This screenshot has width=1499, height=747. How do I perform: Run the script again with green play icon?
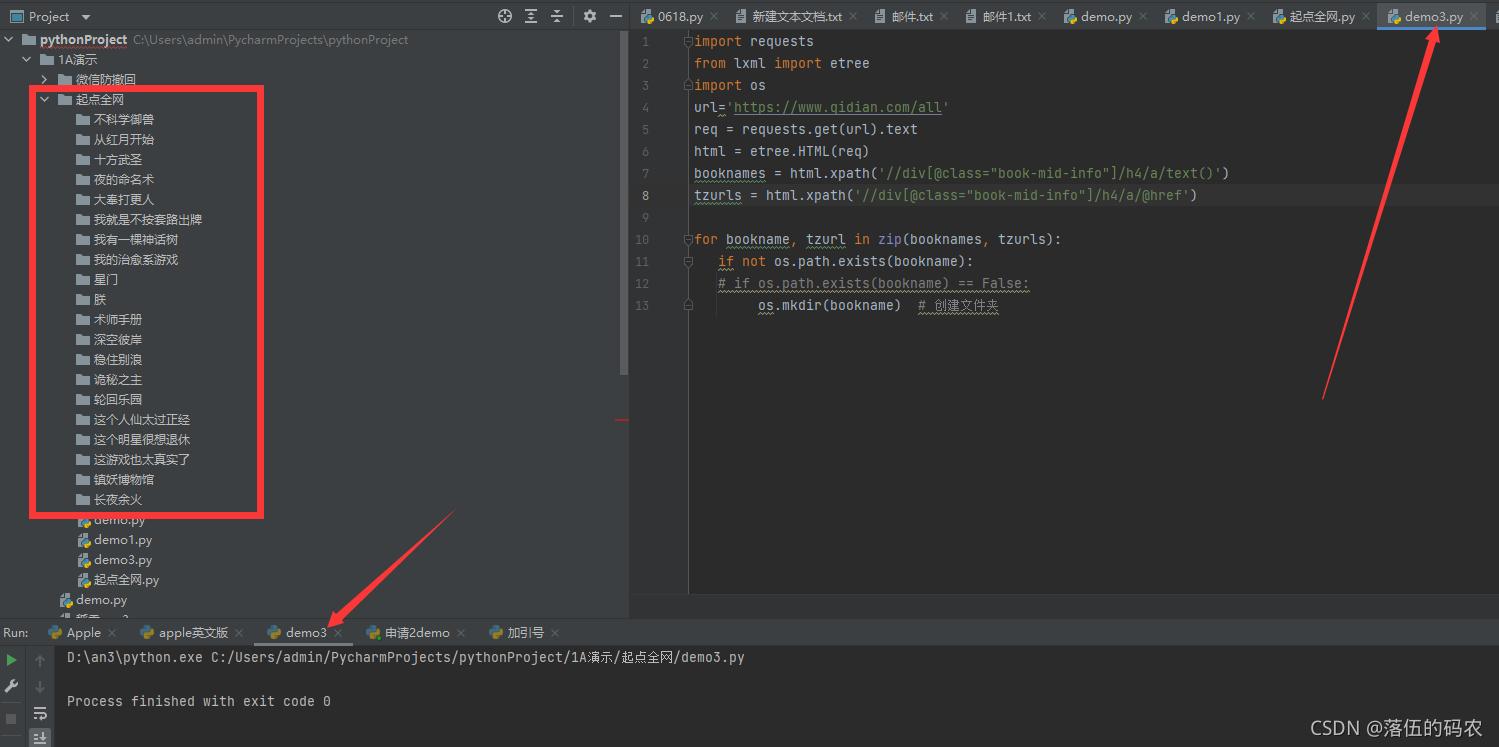tap(11, 659)
